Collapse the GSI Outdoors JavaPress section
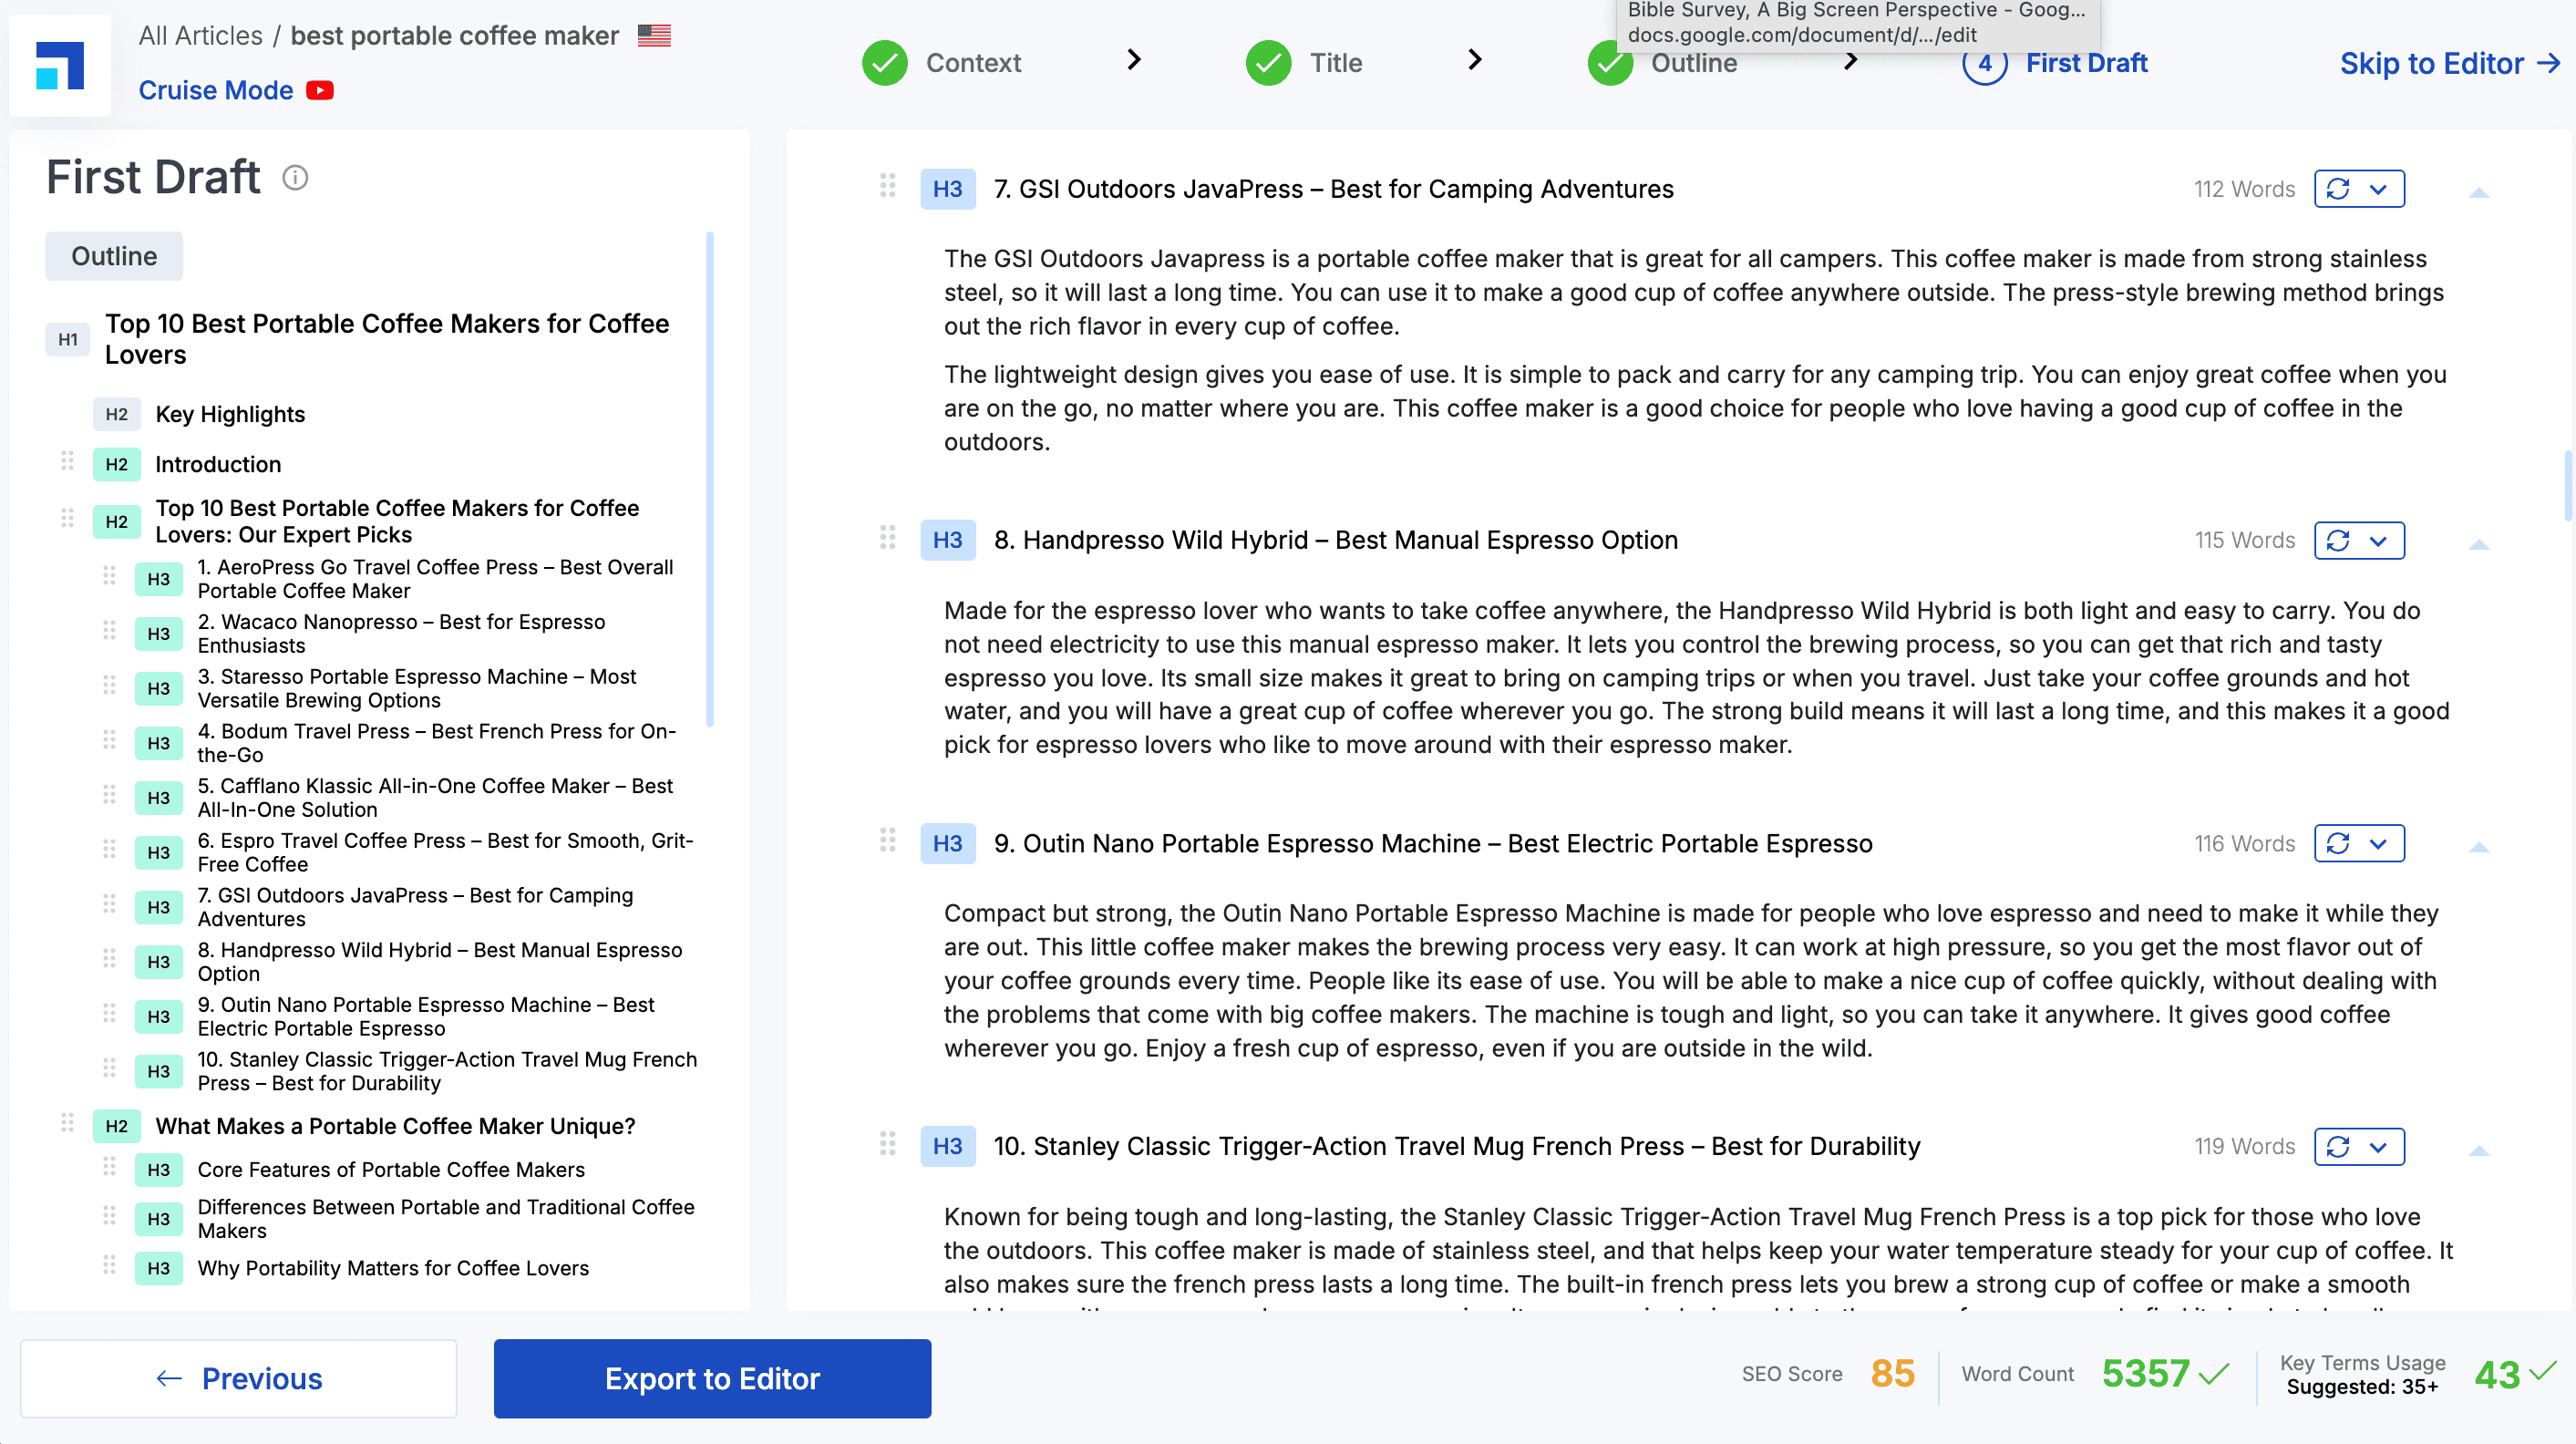Viewport: 2576px width, 1444px height. (2478, 192)
